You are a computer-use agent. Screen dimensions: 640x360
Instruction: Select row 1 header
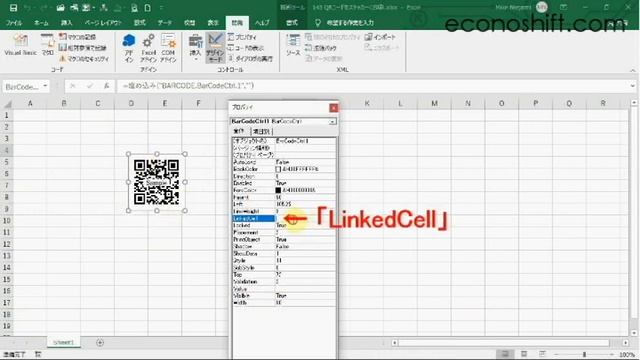(x=7, y=115)
